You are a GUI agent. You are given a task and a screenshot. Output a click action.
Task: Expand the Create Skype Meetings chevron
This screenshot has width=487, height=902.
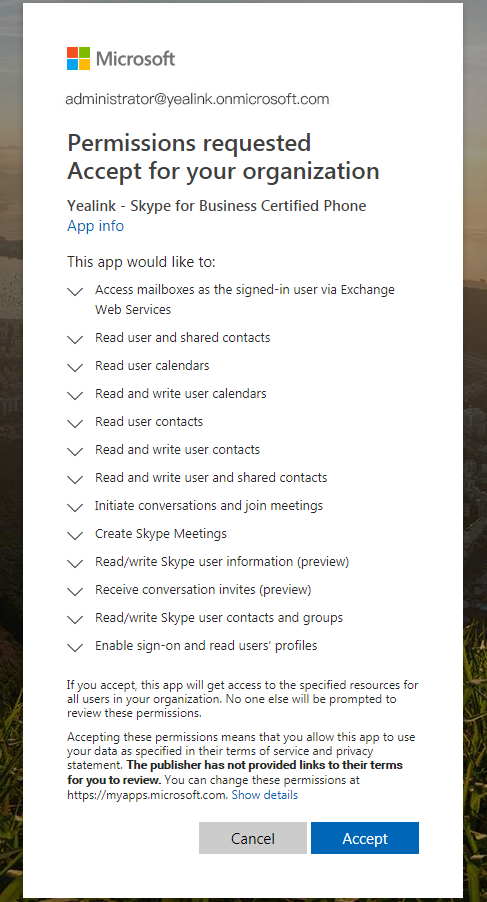(75, 536)
